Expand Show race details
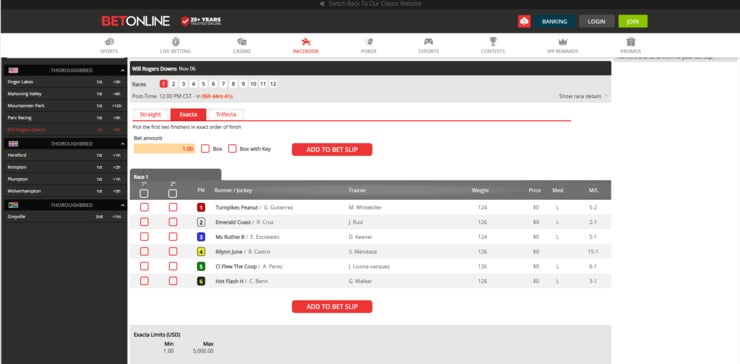Viewport: 740px width, 364px height. pos(583,96)
